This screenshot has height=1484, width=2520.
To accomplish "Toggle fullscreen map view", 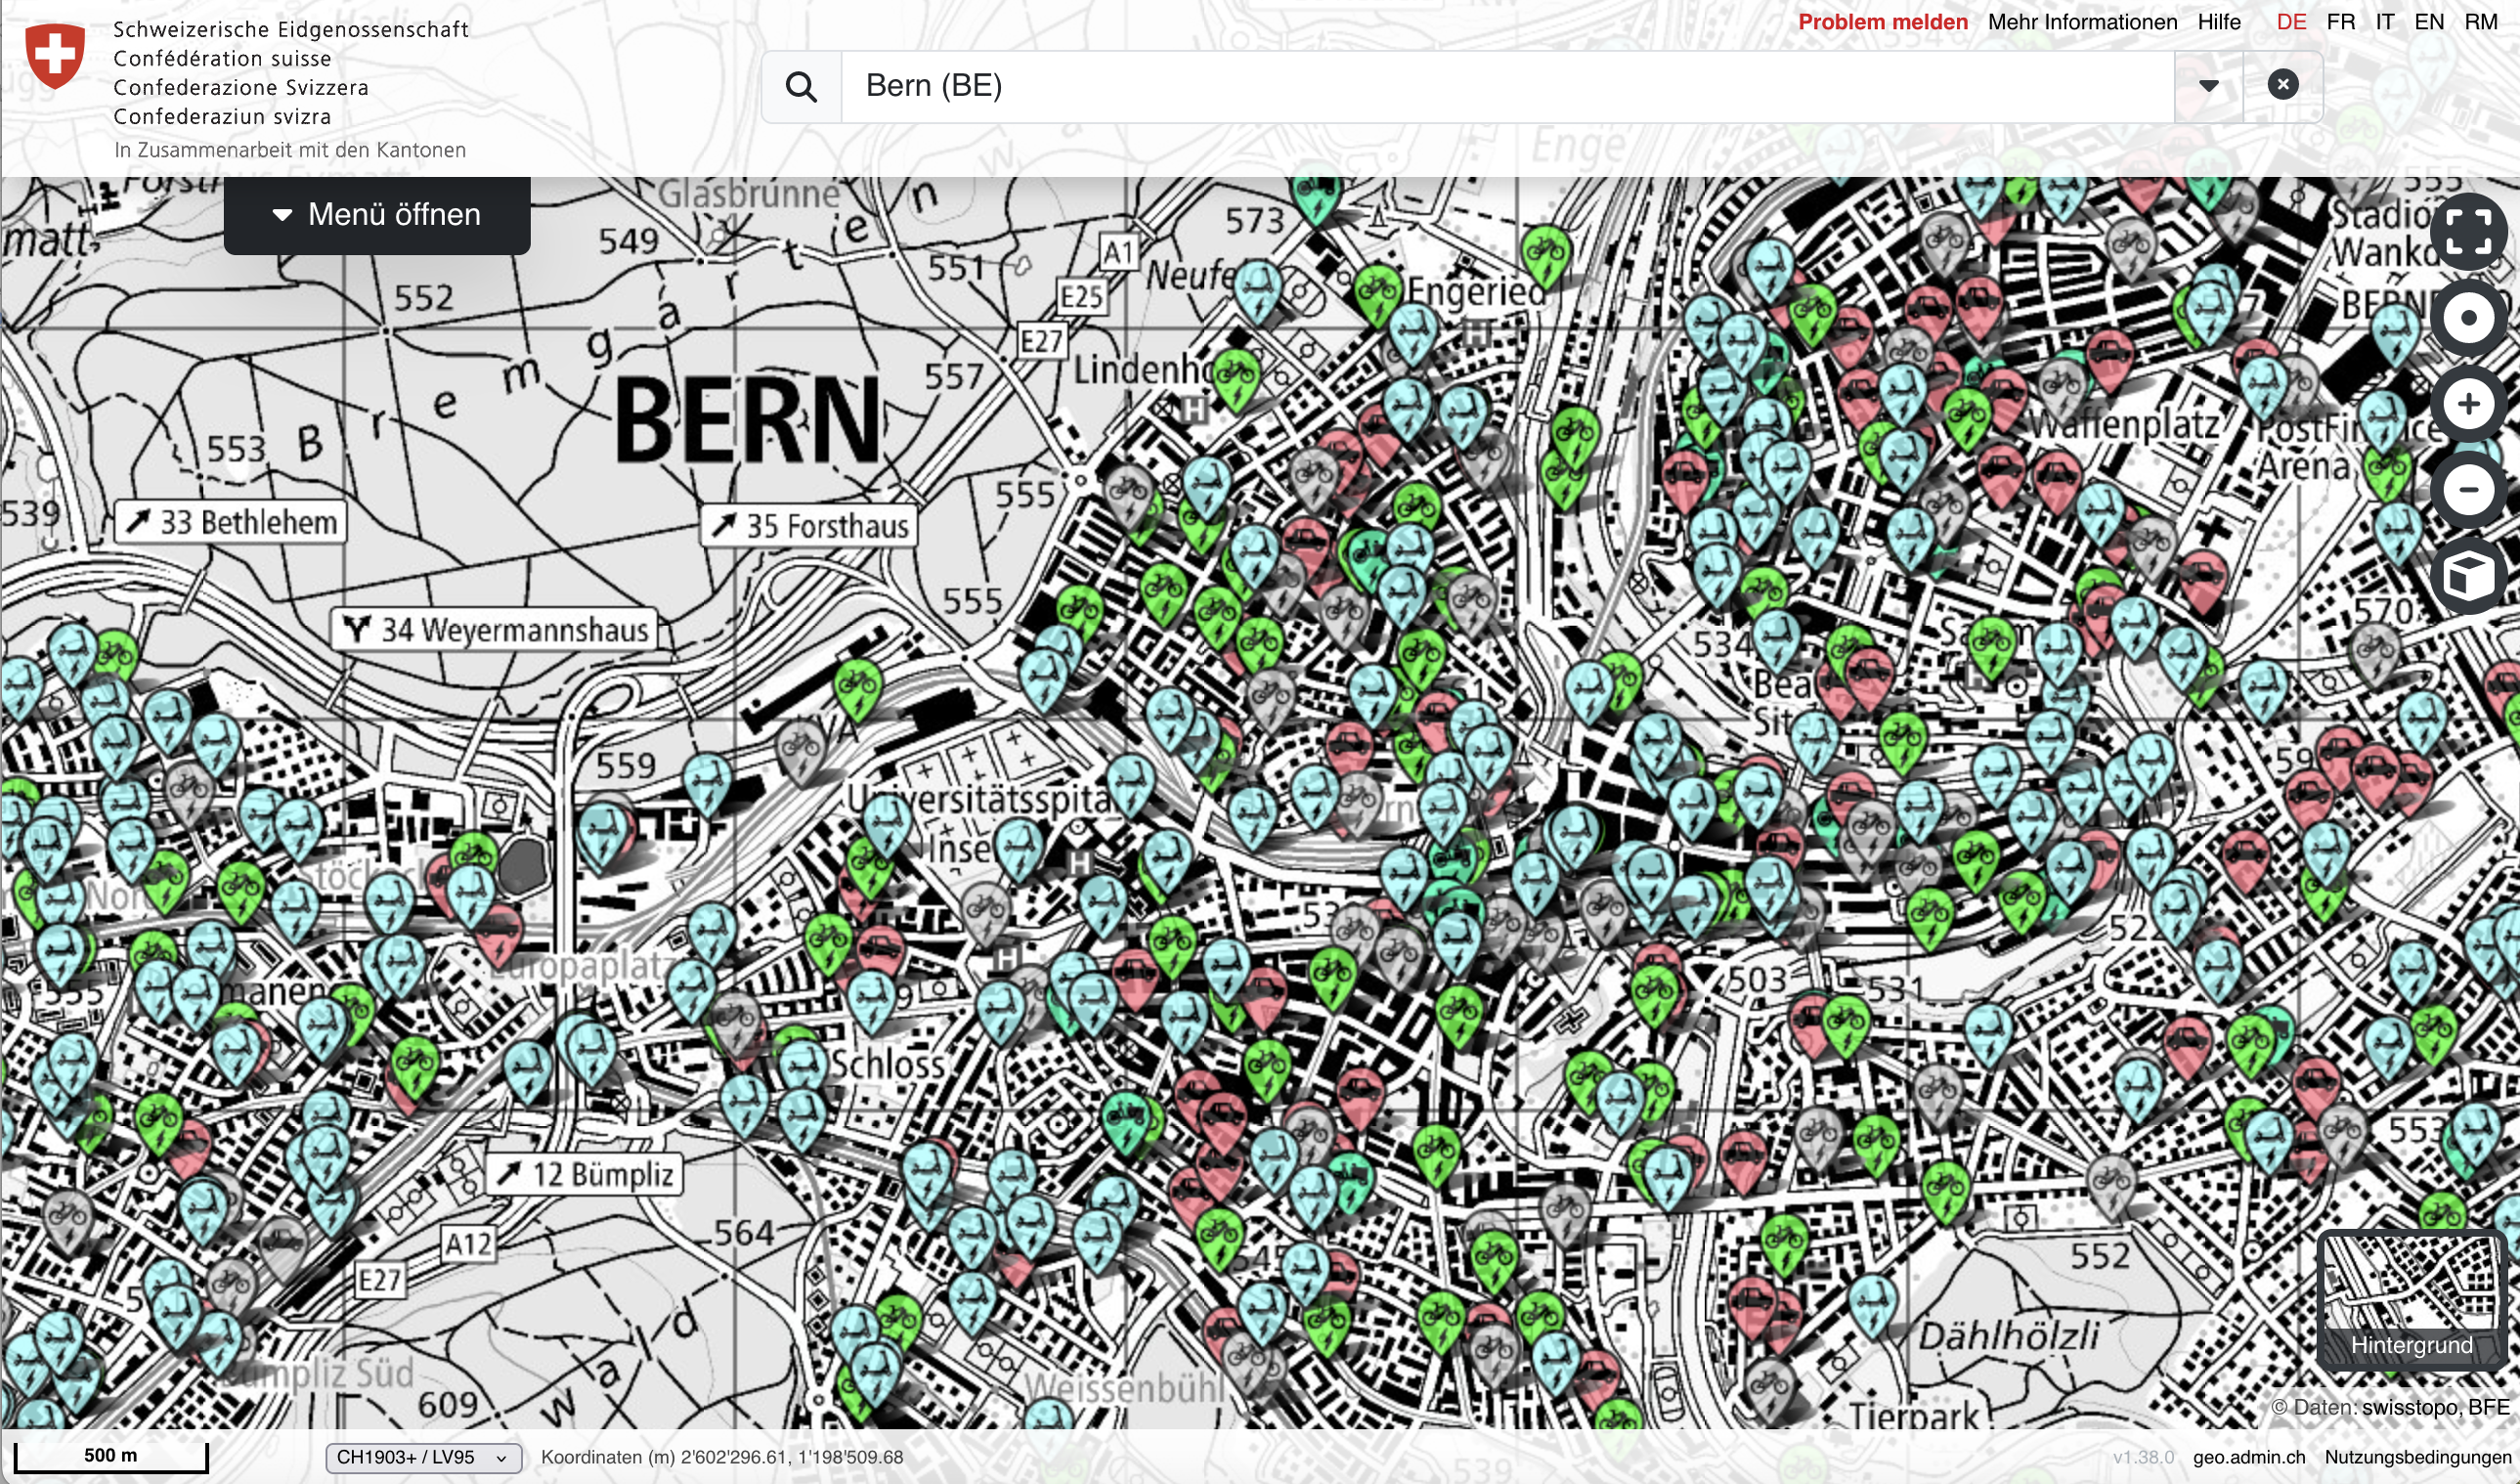I will pos(2468,232).
